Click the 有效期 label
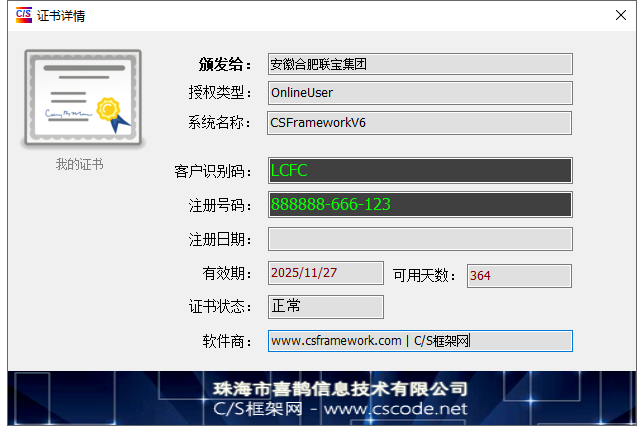Viewport: 644px width, 433px height. [x=227, y=273]
